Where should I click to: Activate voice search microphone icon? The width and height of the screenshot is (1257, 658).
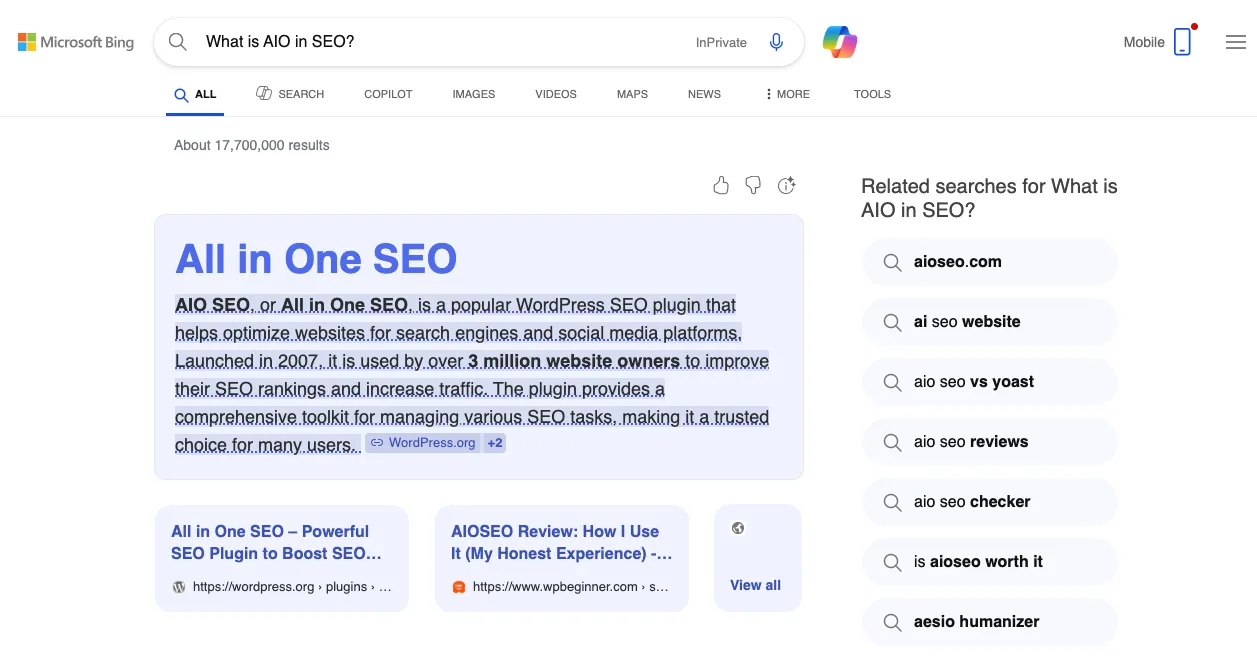776,42
